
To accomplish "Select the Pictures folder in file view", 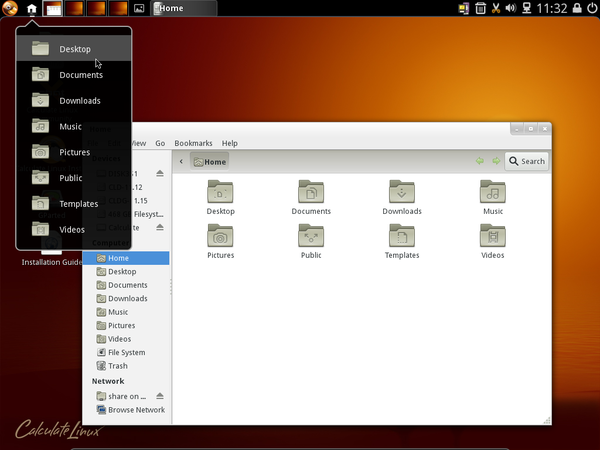I will pos(220,241).
